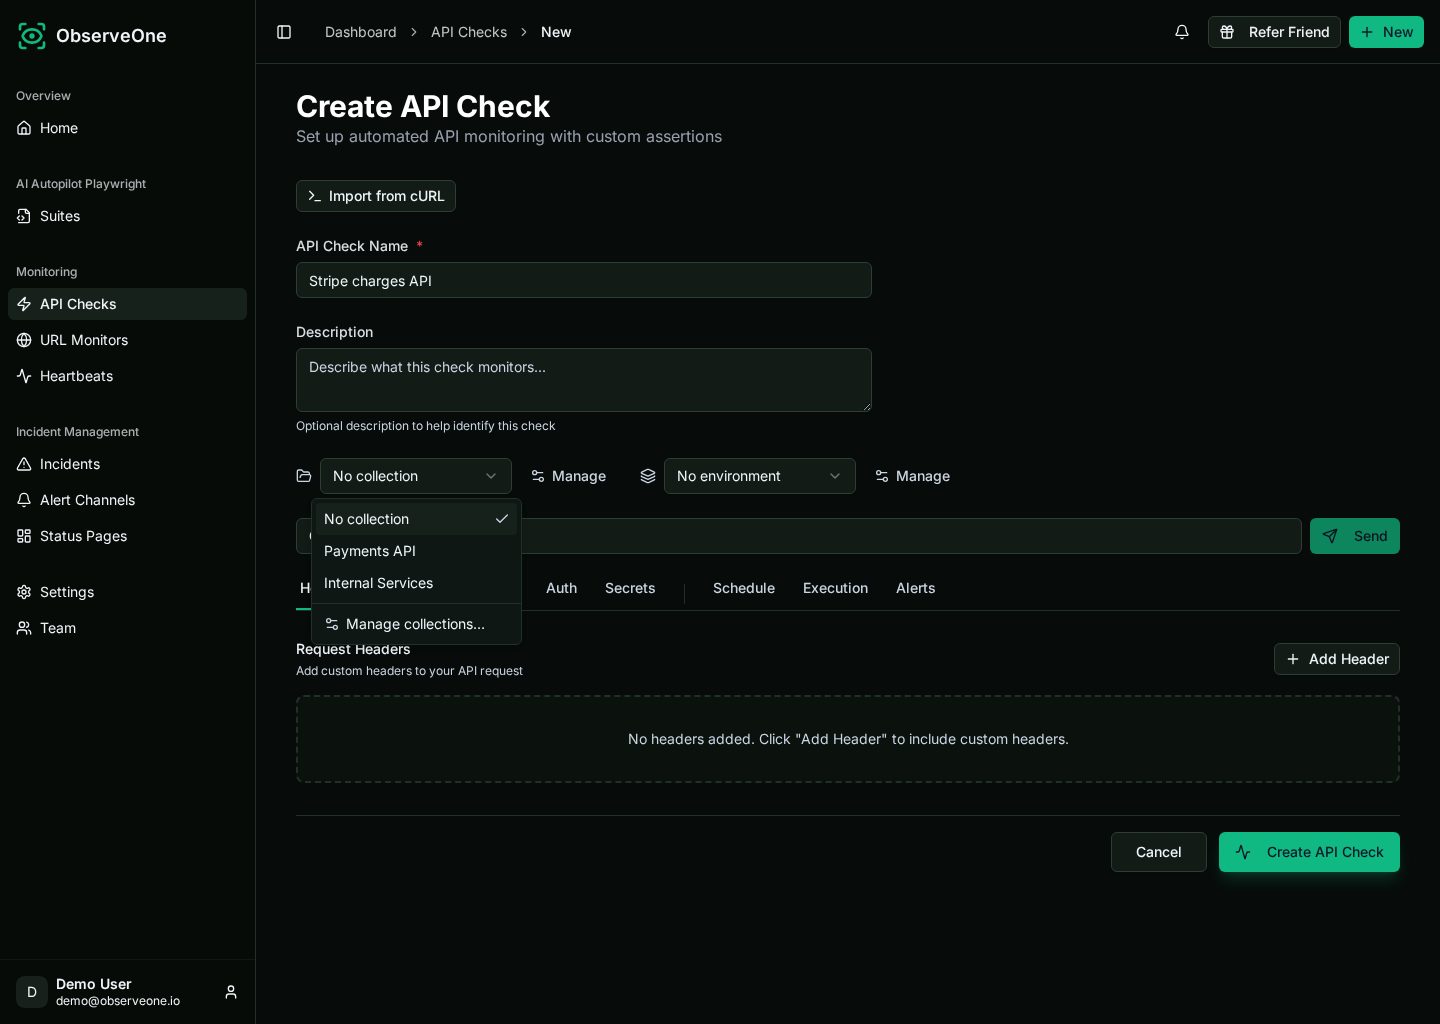Screen dimensions: 1440x1024
Task: Choose Manage collections… in dropdown
Action: click(x=416, y=624)
